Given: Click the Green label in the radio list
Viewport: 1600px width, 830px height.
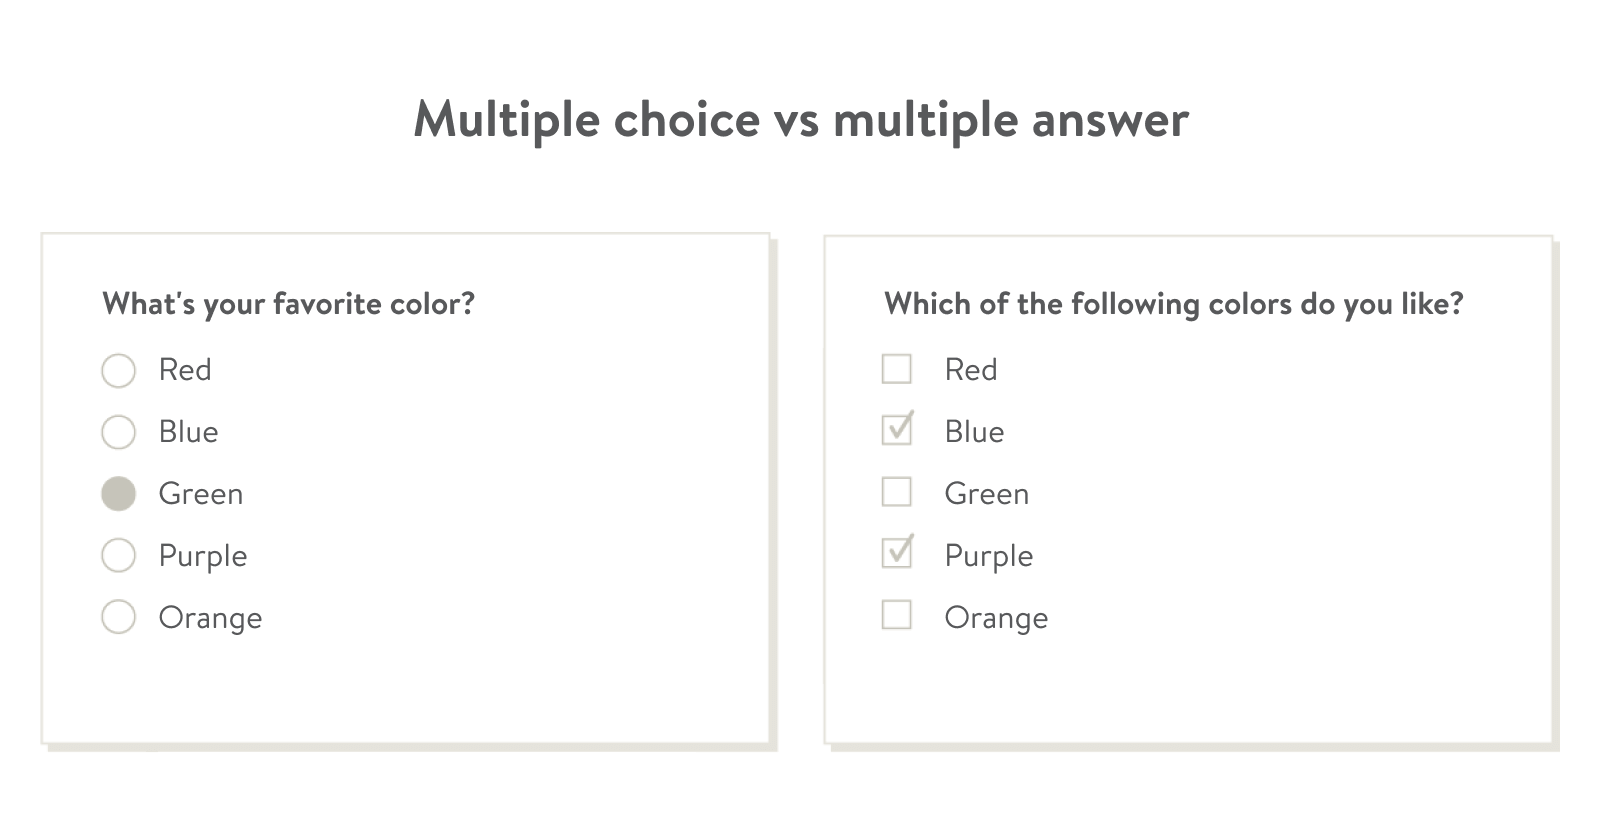Looking at the screenshot, I should [x=201, y=494].
